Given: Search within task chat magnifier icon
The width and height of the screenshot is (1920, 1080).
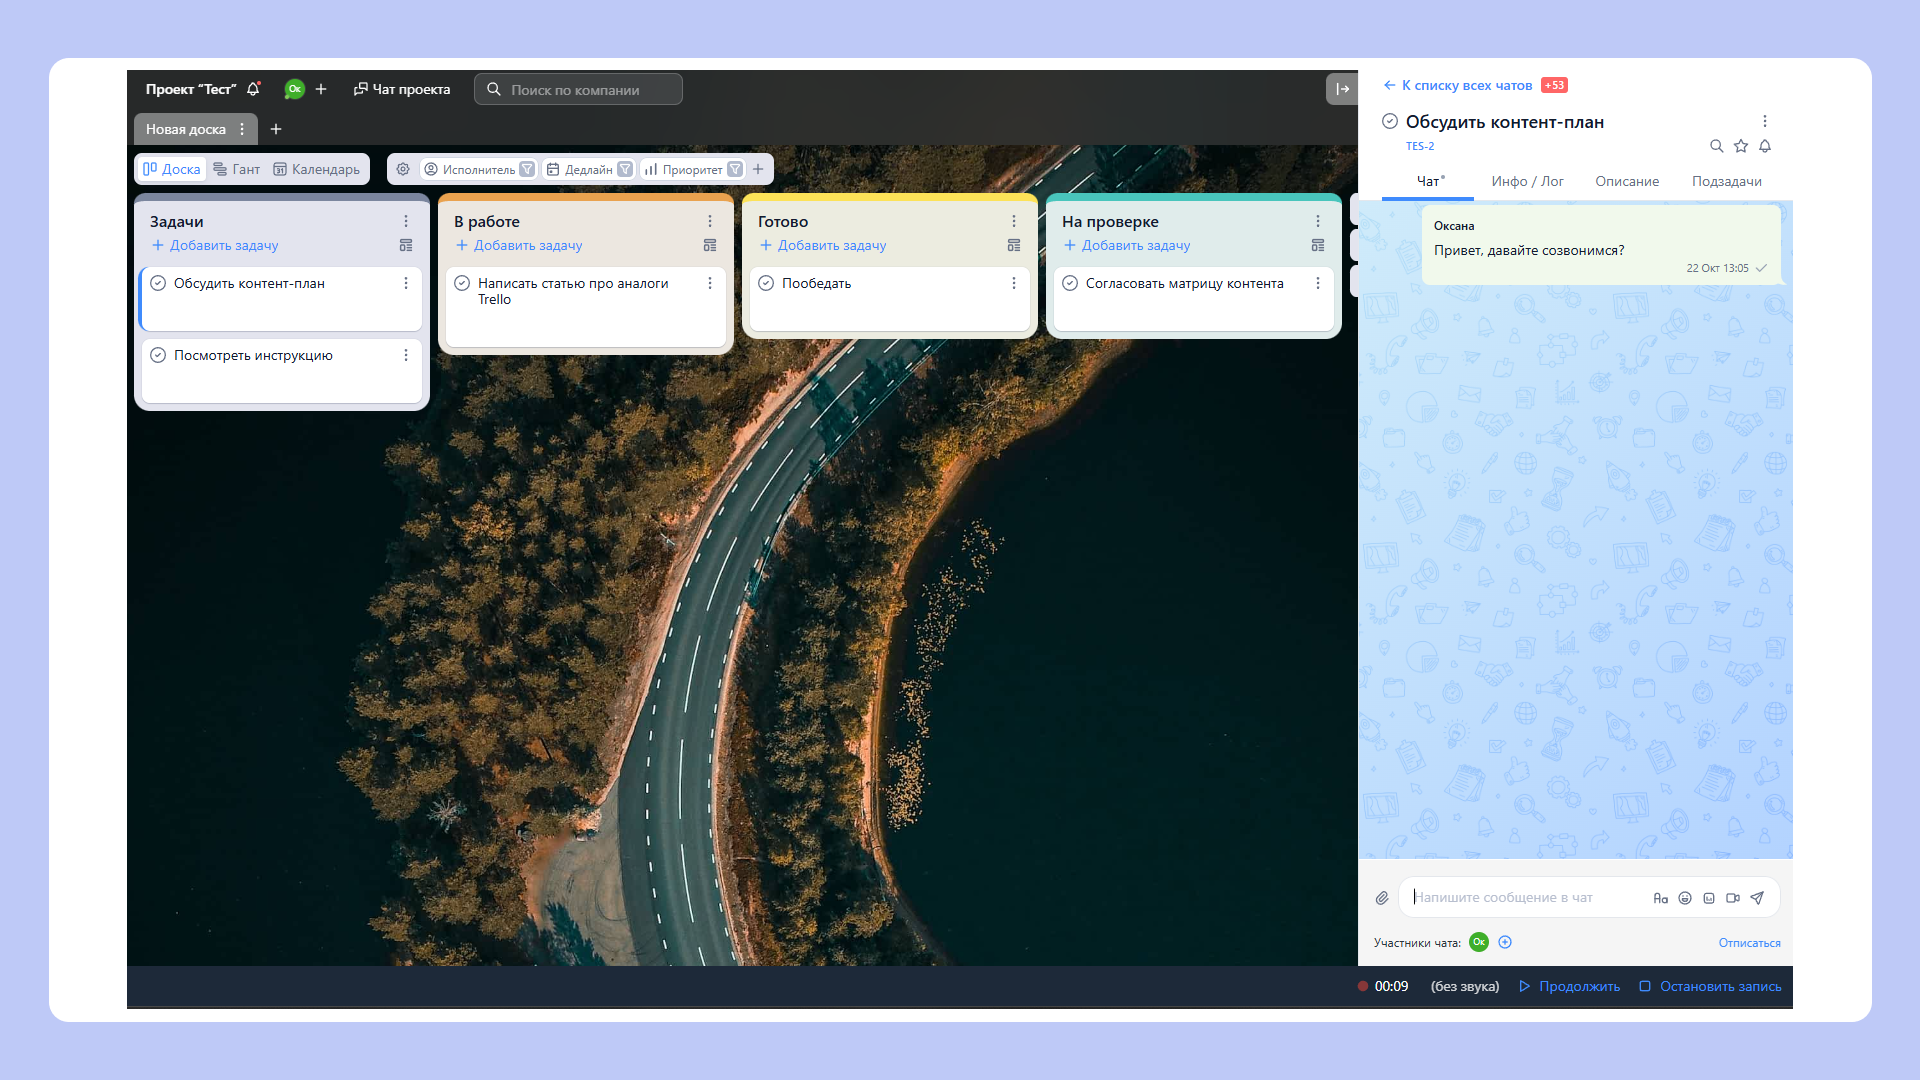Looking at the screenshot, I should click(1716, 146).
